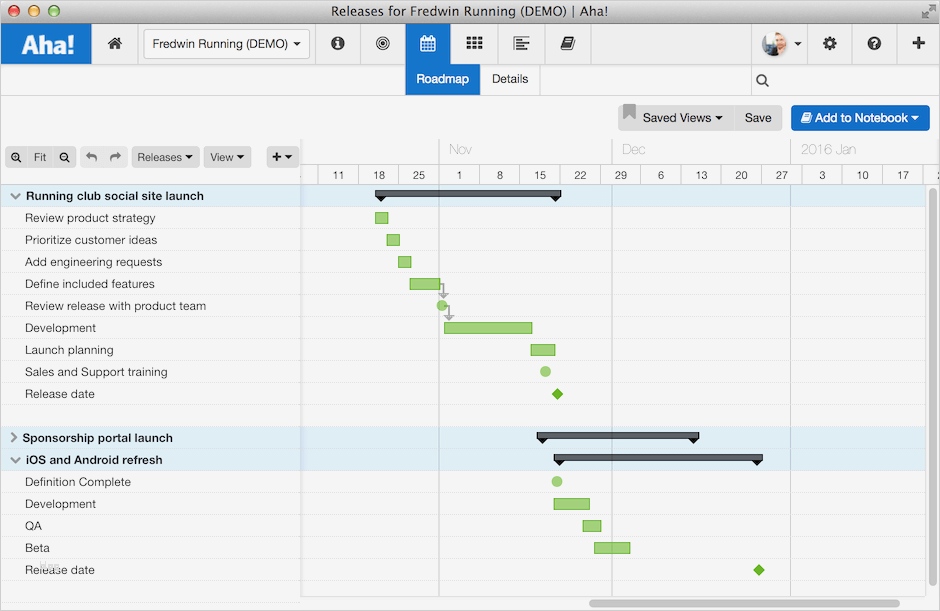Image resolution: width=940 pixels, height=611 pixels.
Task: Open the Releases filter dropdown
Action: click(165, 157)
